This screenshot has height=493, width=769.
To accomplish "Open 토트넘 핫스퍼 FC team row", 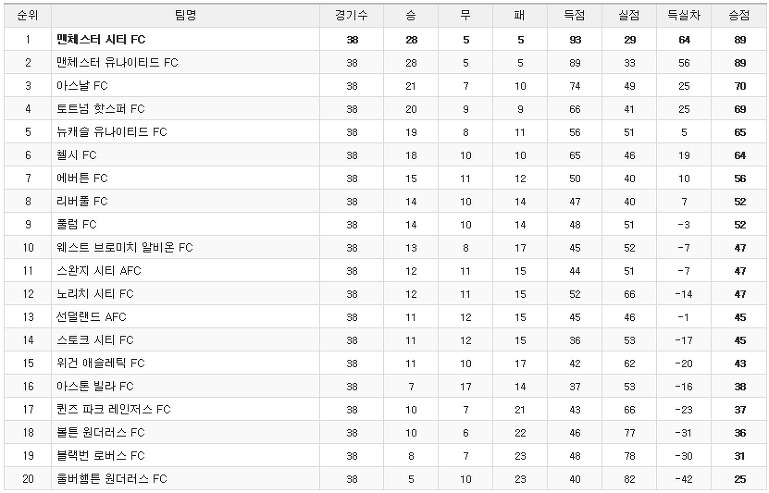I will tap(384, 108).
